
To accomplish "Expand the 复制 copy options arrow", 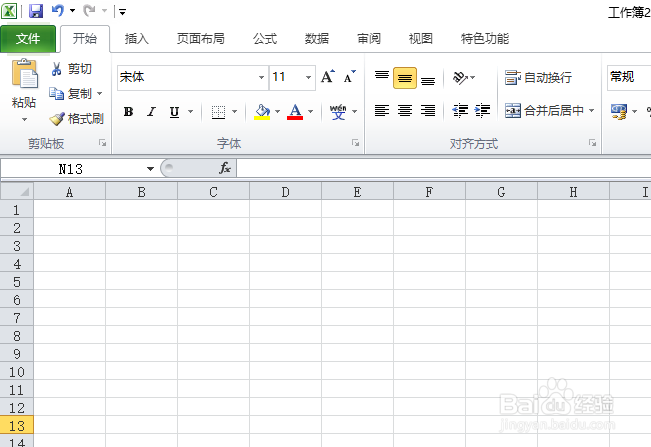I will (x=100, y=93).
